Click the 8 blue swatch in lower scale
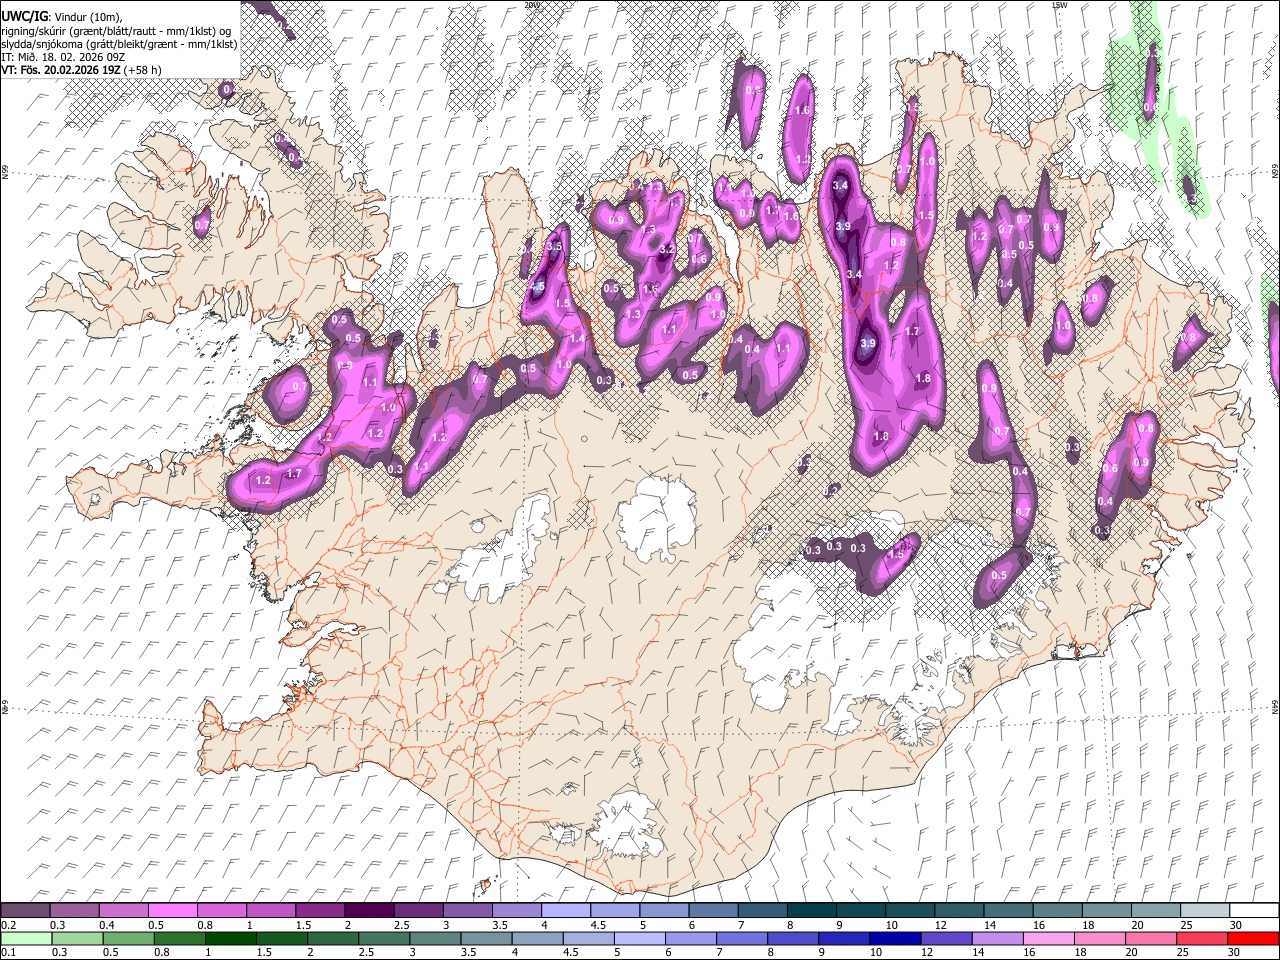1280x960 pixels. coord(792,938)
